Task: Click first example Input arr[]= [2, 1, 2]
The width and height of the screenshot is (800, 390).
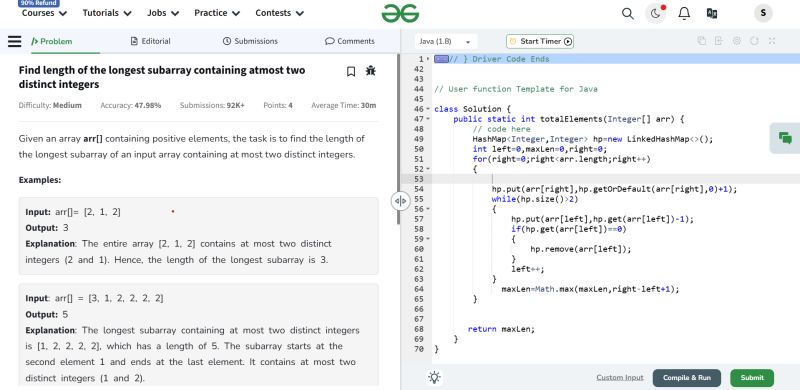Action: (73, 212)
